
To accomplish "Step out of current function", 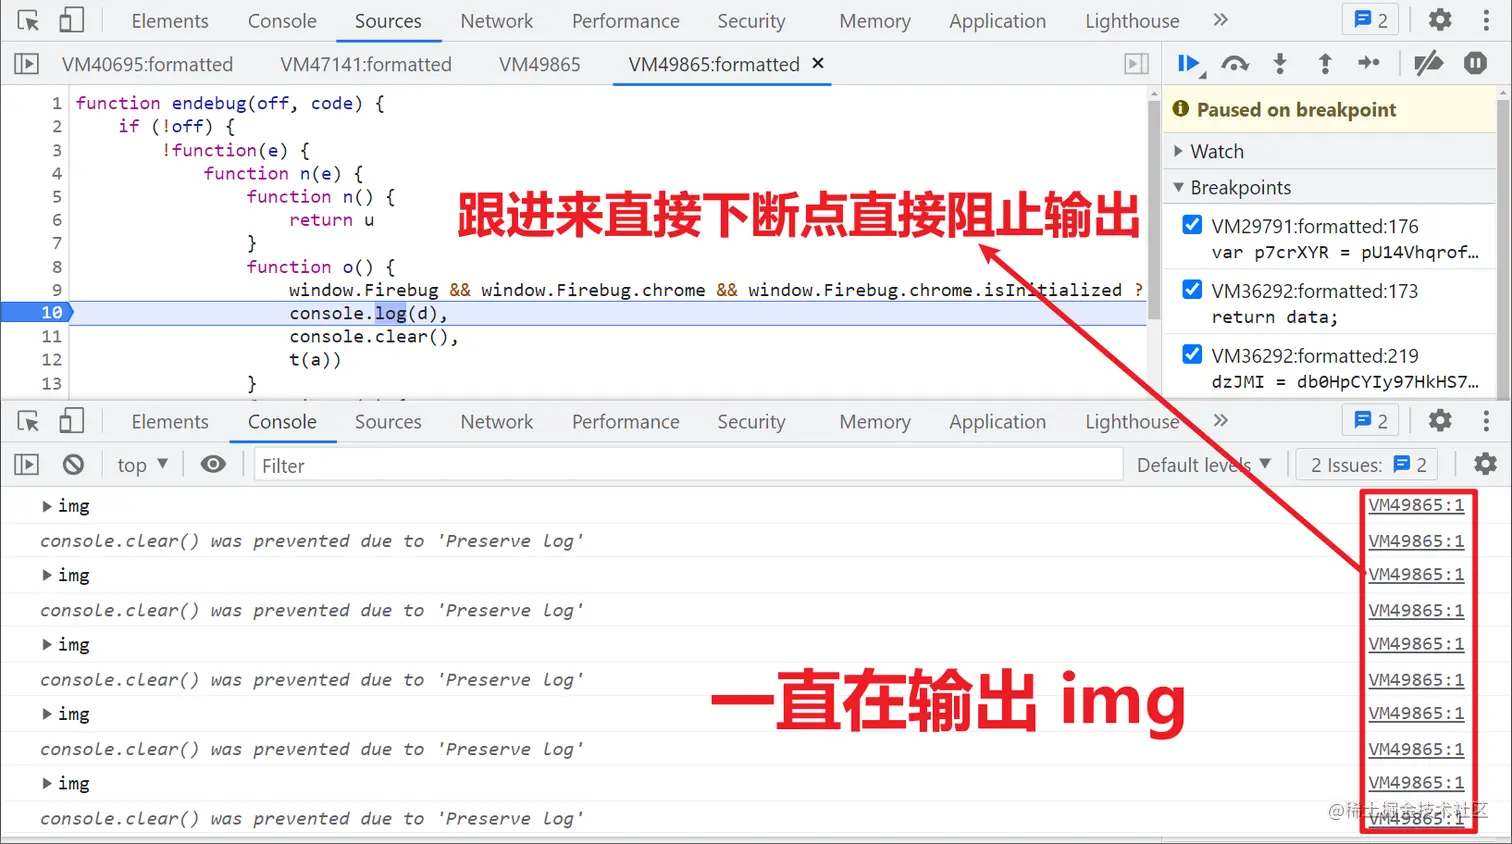I will coord(1325,64).
